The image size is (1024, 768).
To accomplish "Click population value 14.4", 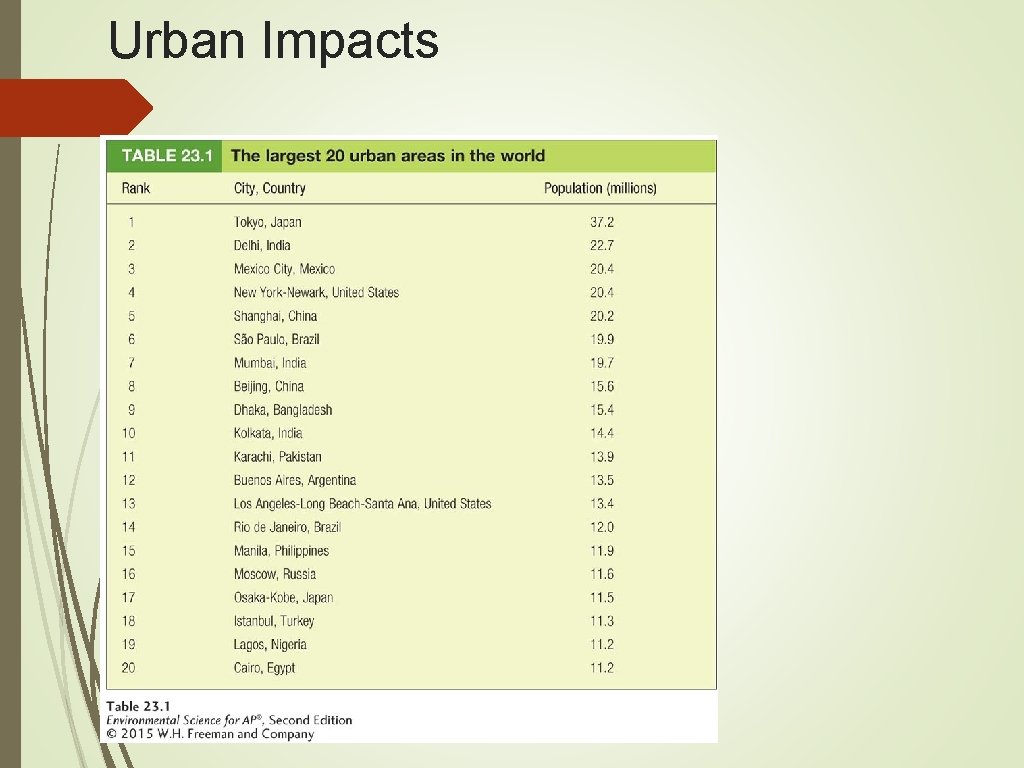I will click(x=601, y=433).
